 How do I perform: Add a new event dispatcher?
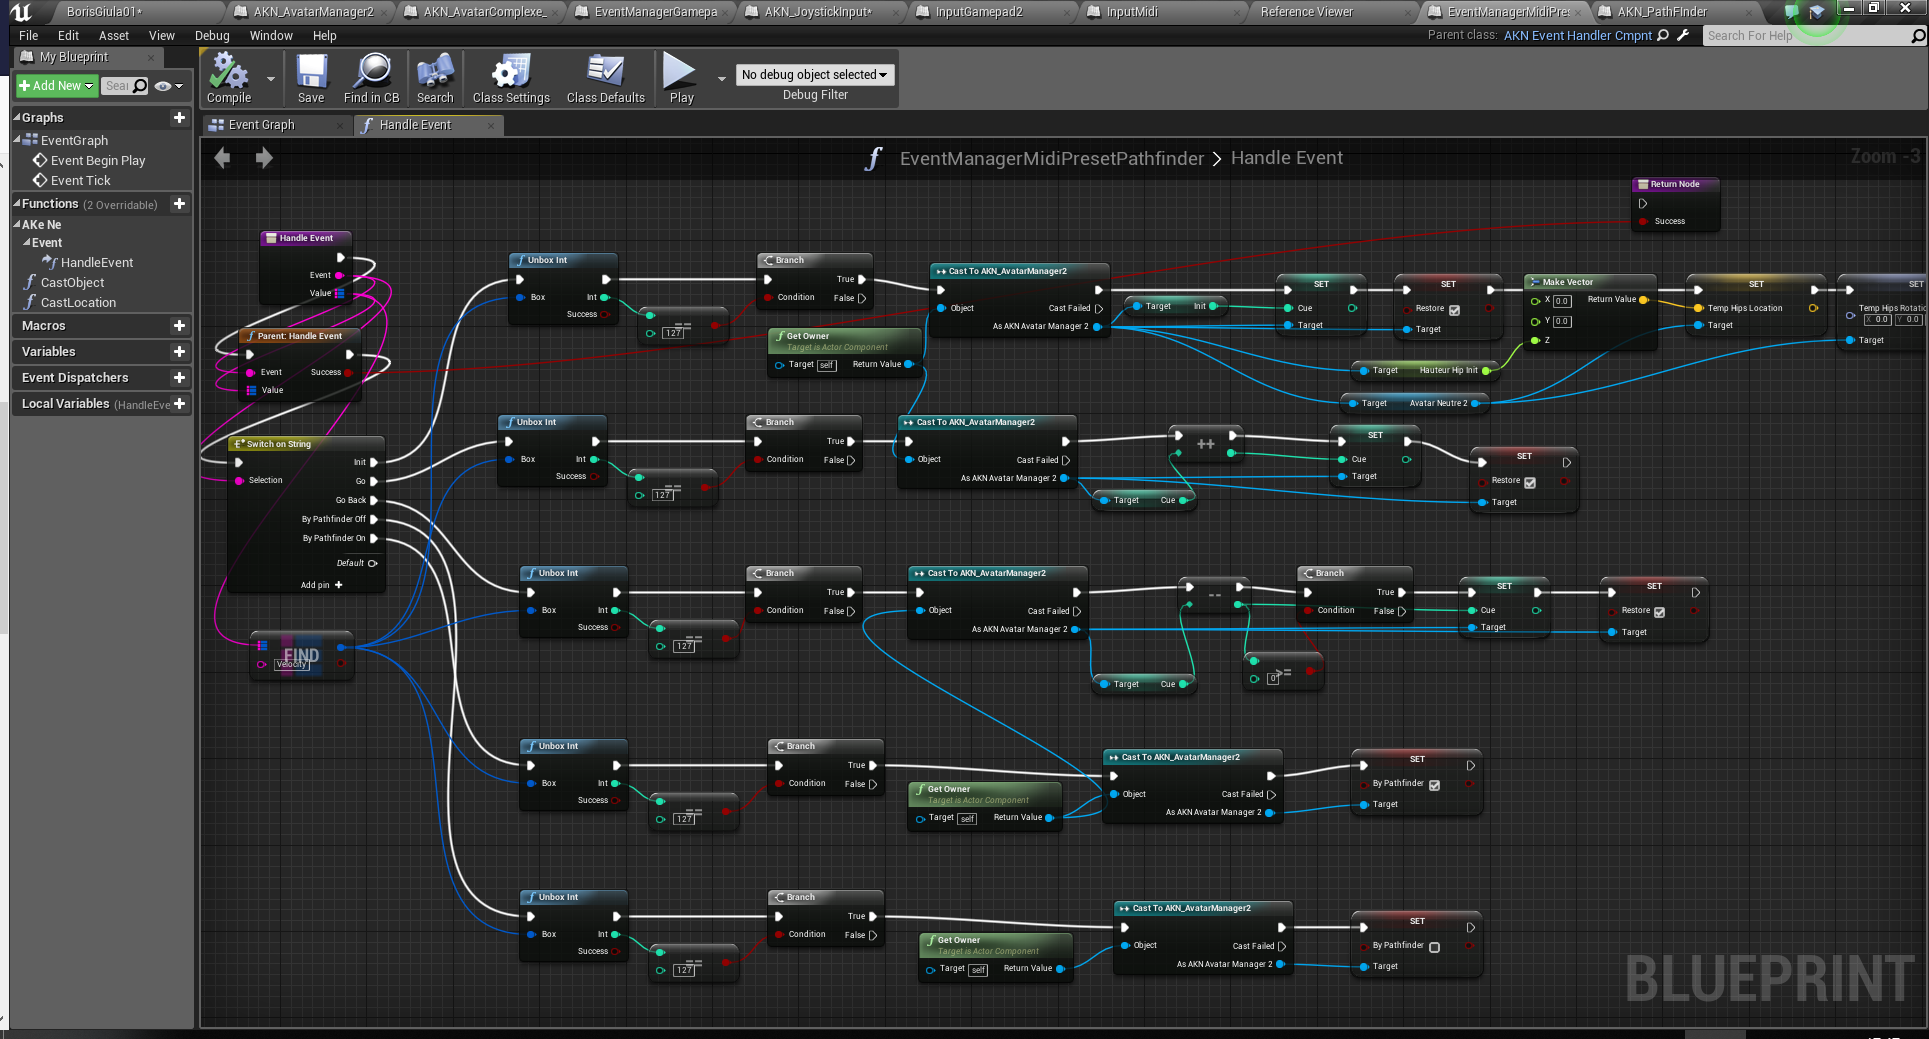[179, 377]
